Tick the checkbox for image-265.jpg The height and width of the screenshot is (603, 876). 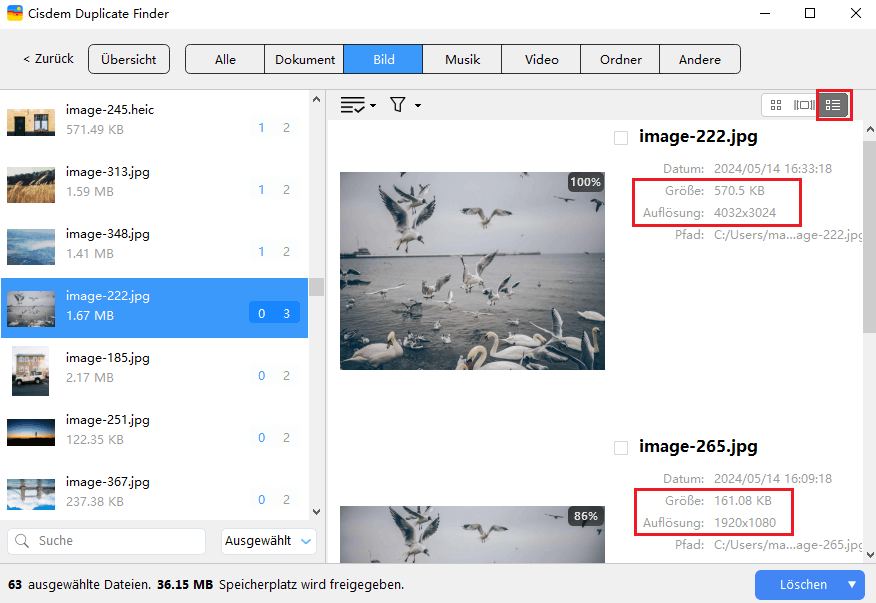pos(621,448)
